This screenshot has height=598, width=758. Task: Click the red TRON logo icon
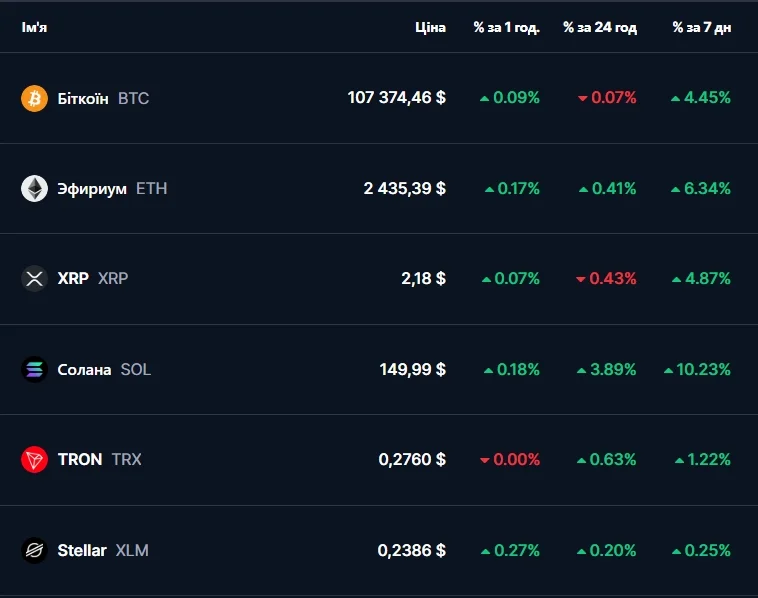click(34, 459)
